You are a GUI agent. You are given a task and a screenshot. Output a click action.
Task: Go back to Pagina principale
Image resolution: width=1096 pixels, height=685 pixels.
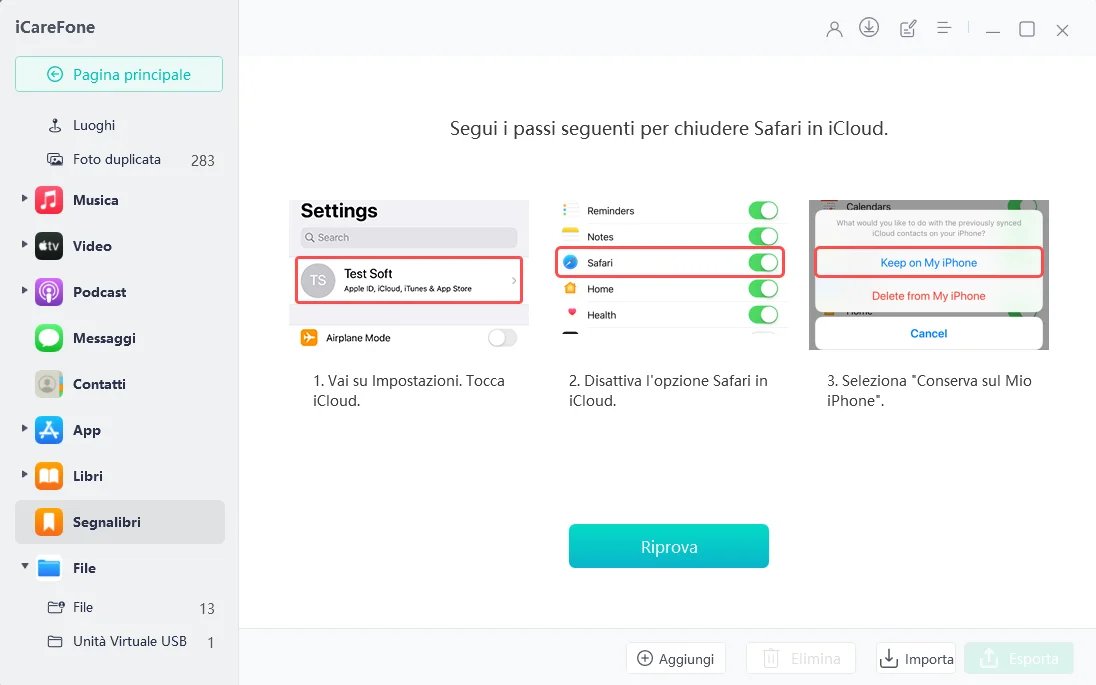pyautogui.click(x=119, y=74)
